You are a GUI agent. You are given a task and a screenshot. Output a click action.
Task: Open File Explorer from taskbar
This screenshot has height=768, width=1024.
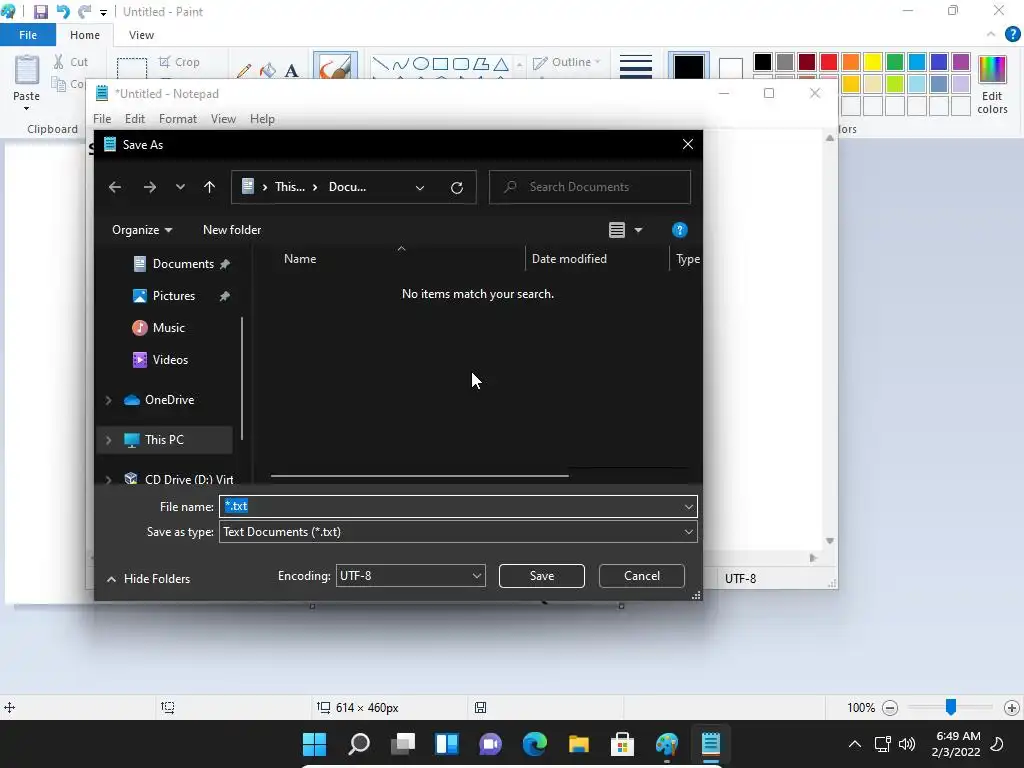tap(579, 744)
